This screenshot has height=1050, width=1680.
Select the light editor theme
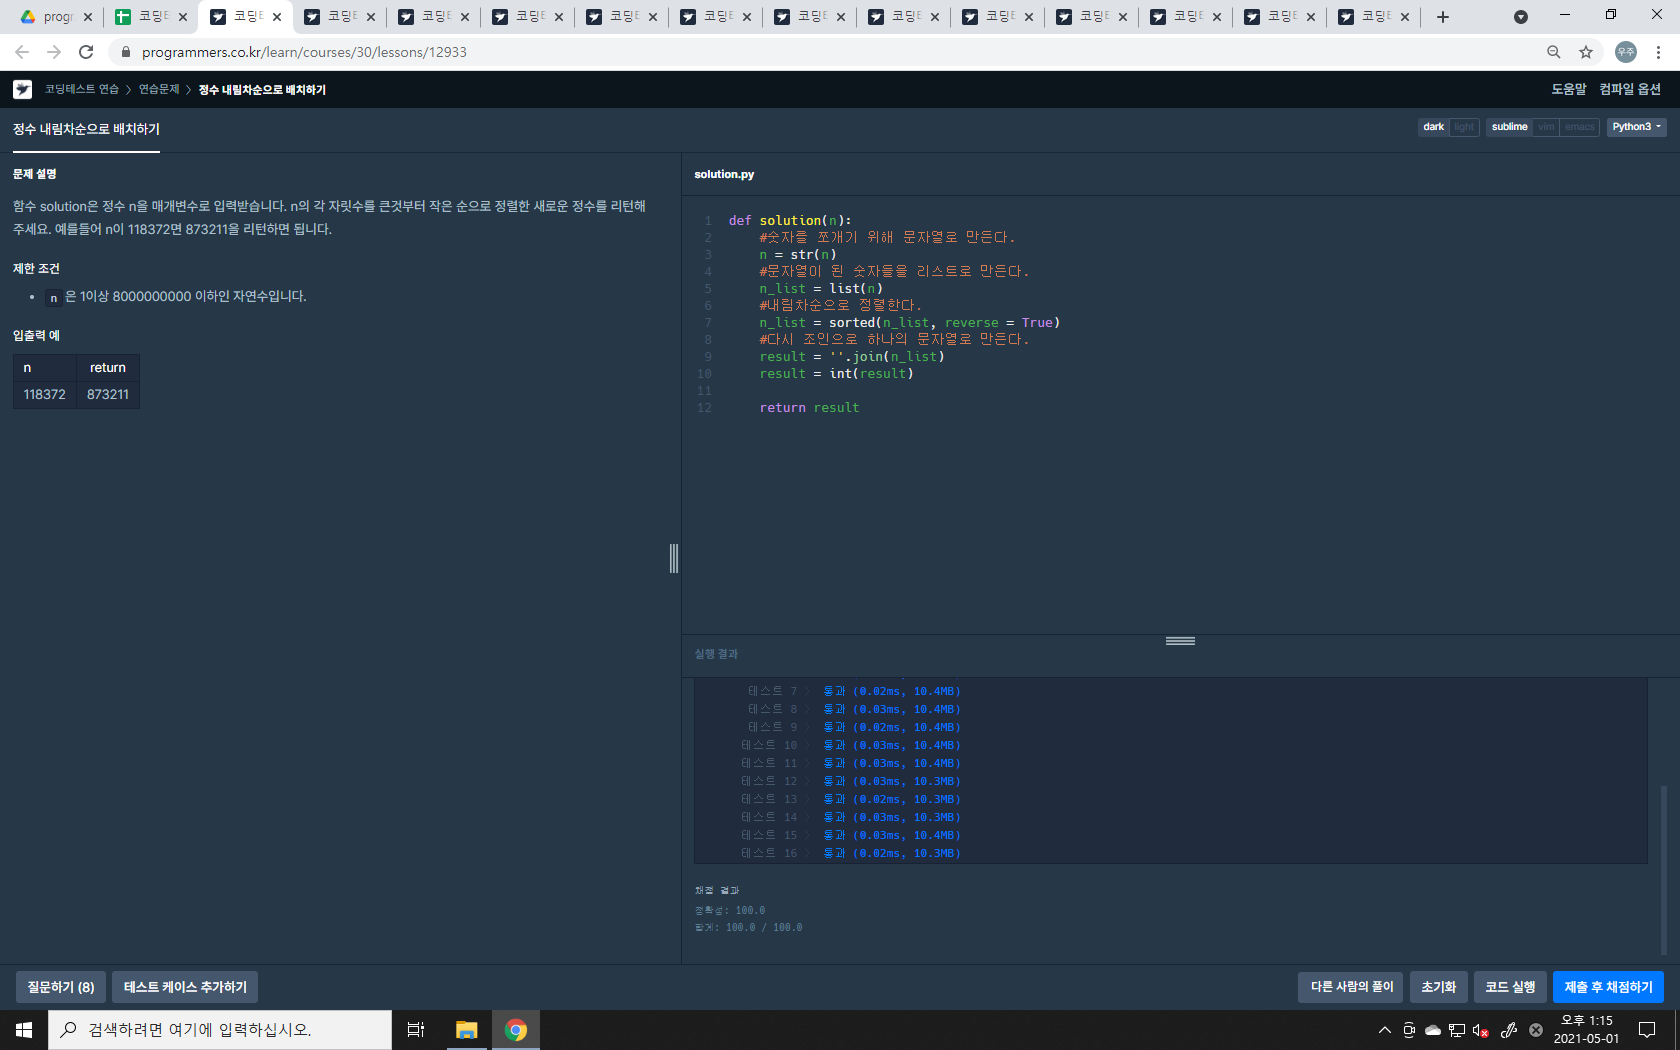(1464, 127)
